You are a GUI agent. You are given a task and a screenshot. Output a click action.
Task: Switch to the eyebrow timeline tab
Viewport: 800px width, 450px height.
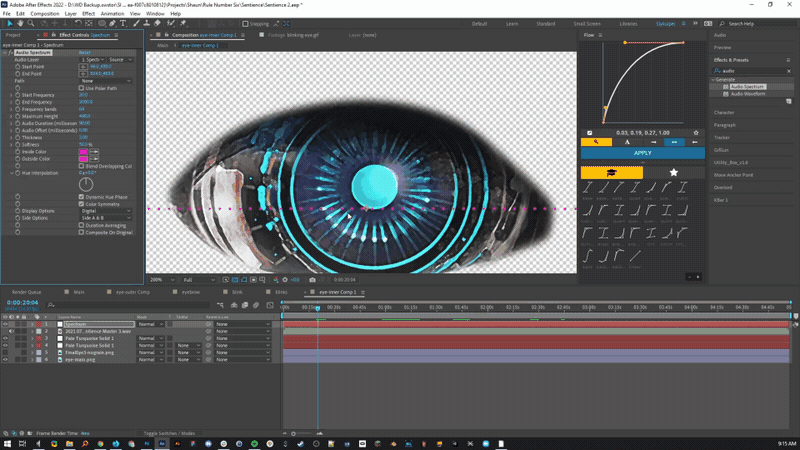point(191,292)
